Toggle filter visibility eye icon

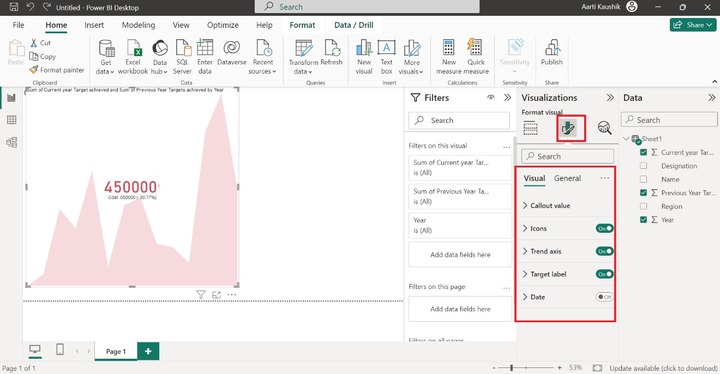point(491,97)
